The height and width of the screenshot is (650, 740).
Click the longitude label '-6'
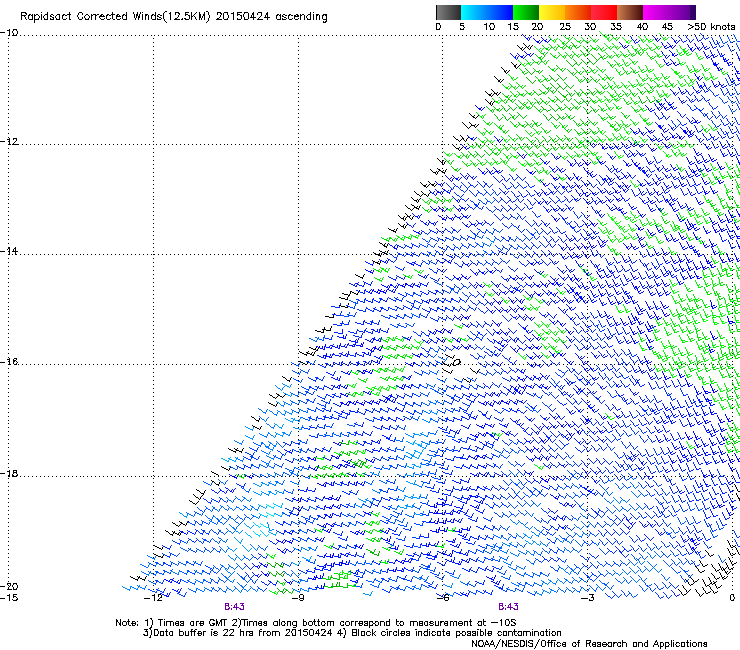pyautogui.click(x=443, y=598)
